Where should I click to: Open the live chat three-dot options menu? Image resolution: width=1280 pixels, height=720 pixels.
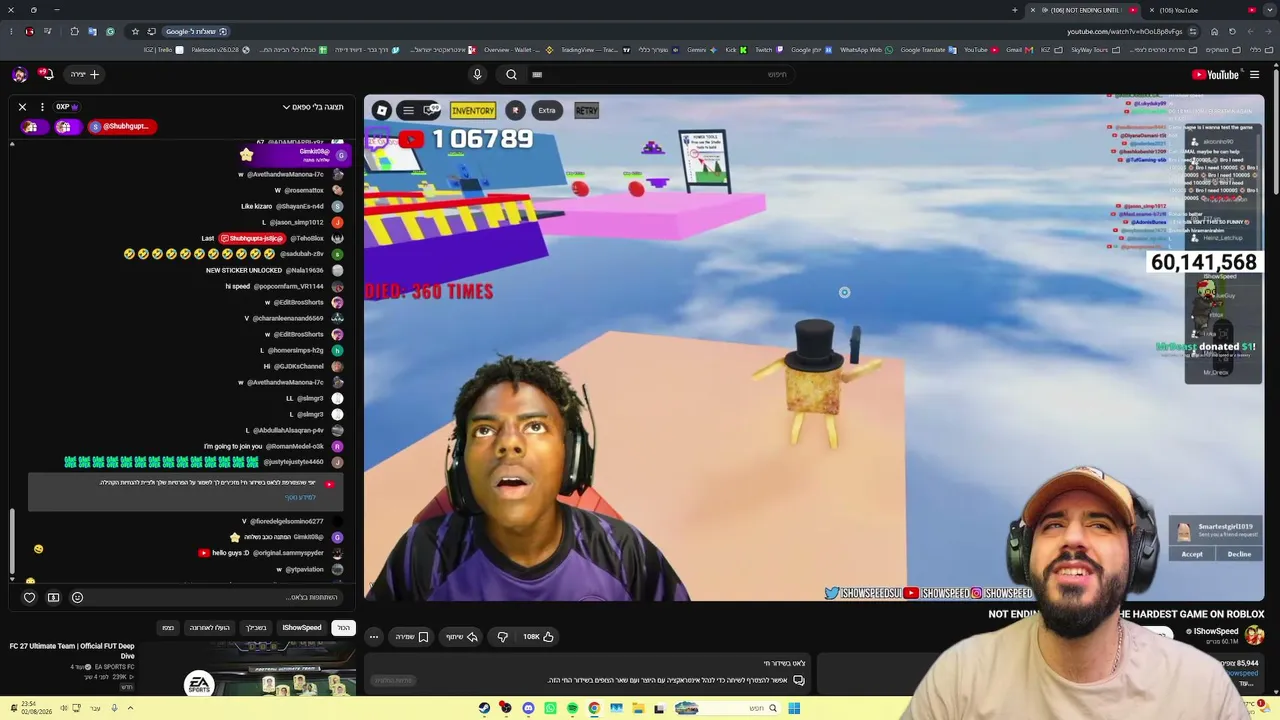pos(41,107)
